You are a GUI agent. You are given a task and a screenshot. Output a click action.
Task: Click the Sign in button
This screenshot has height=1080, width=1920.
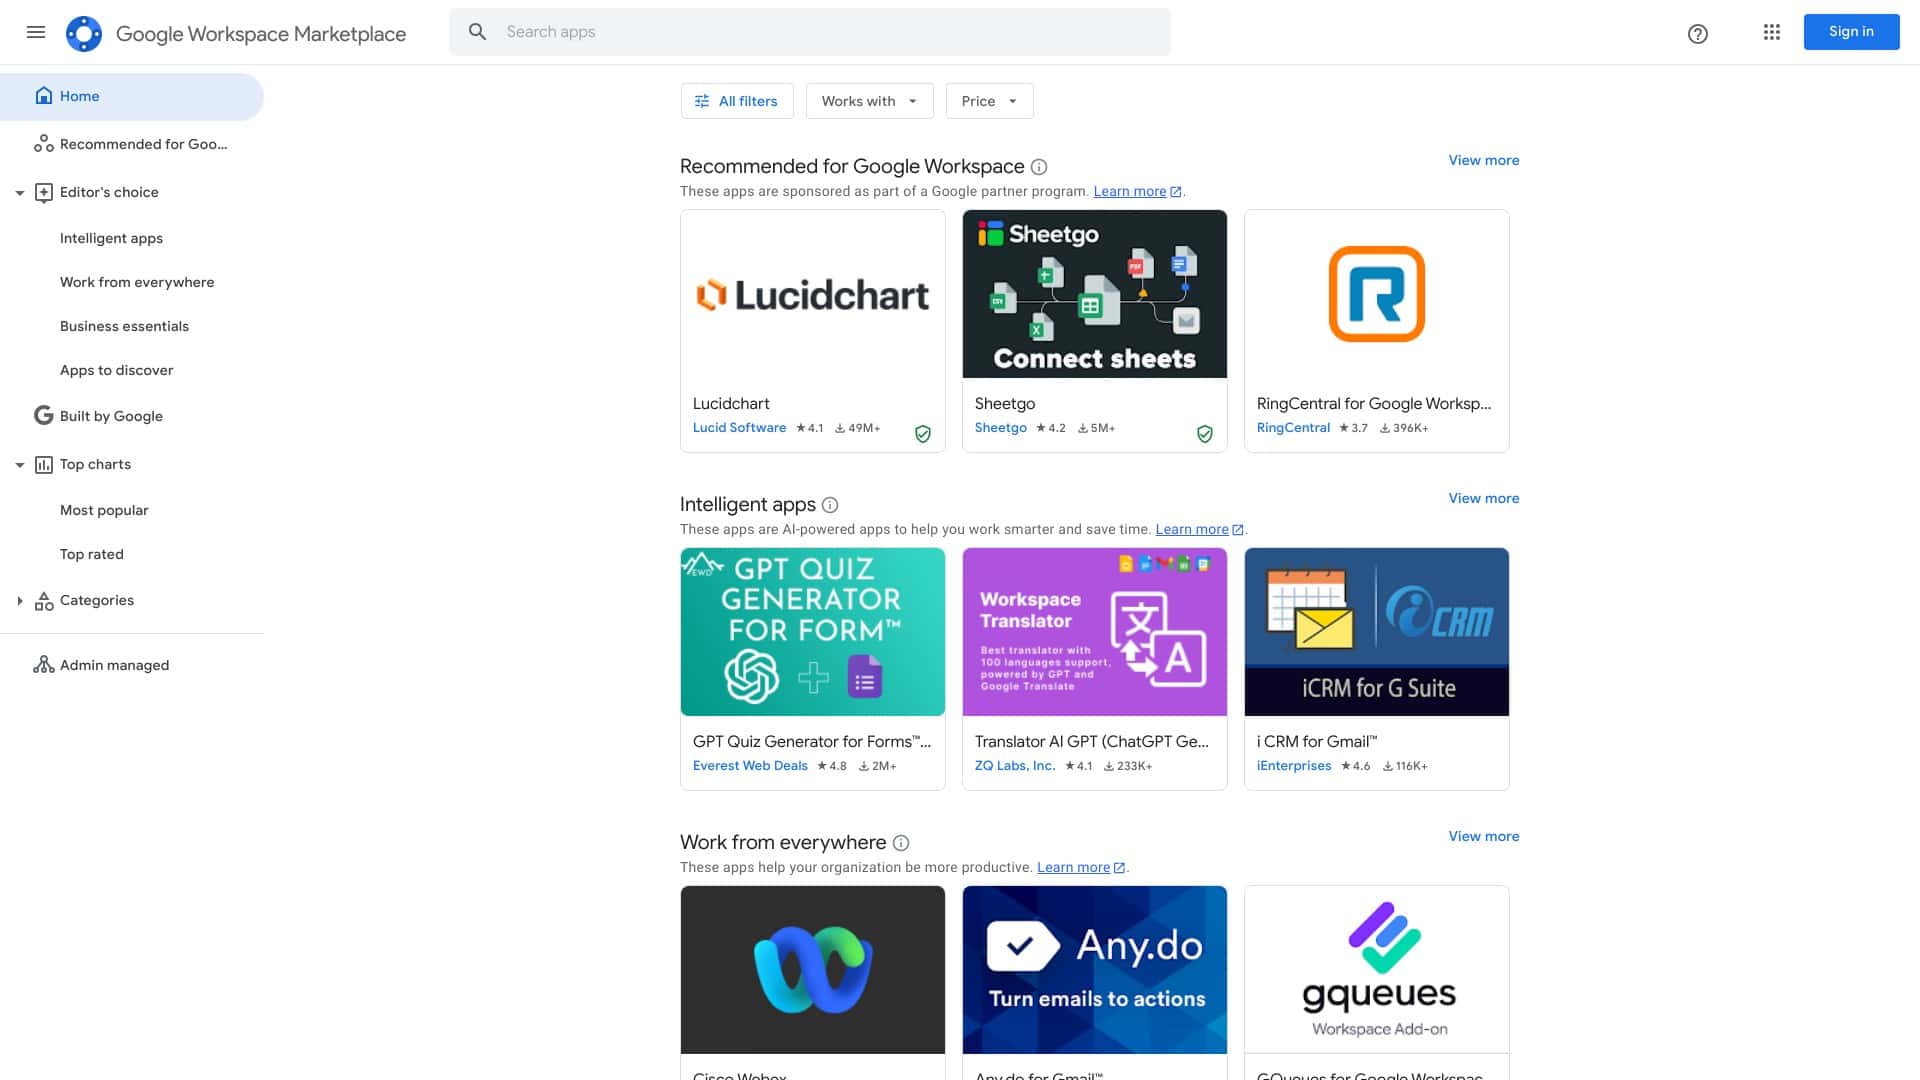click(x=1850, y=32)
